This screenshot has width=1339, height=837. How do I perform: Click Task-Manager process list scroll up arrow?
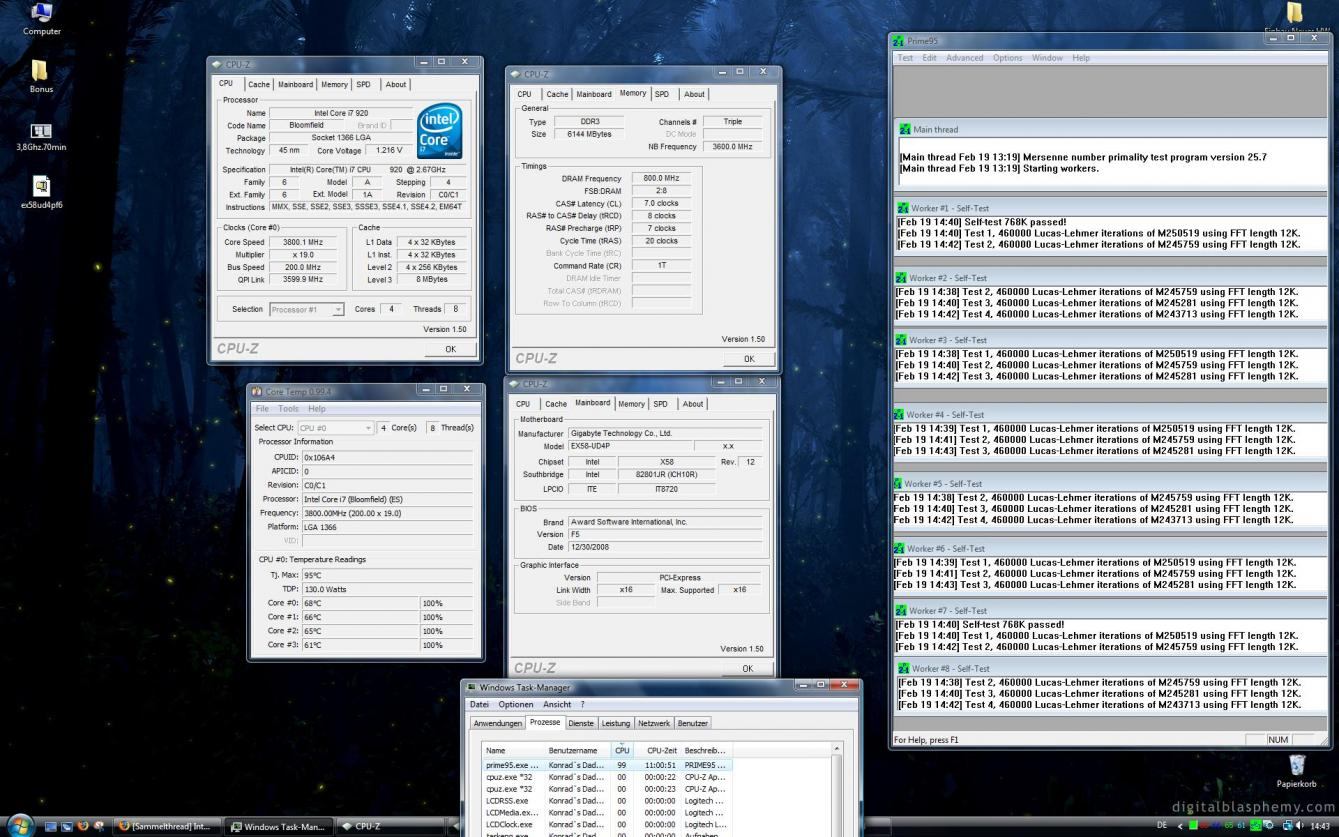pos(837,749)
